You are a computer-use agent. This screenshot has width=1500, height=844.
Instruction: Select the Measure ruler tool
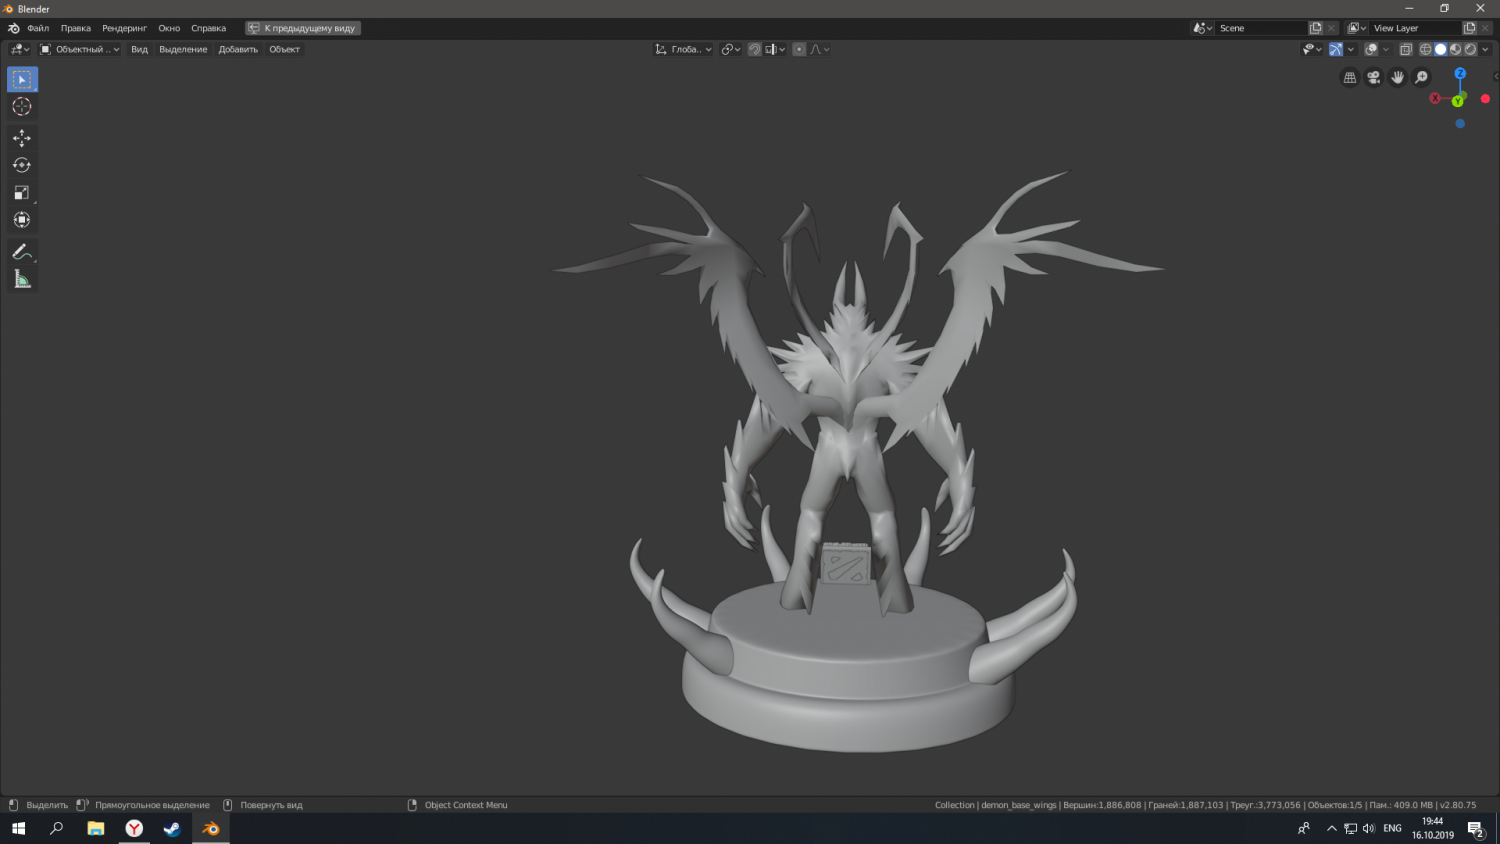22,280
